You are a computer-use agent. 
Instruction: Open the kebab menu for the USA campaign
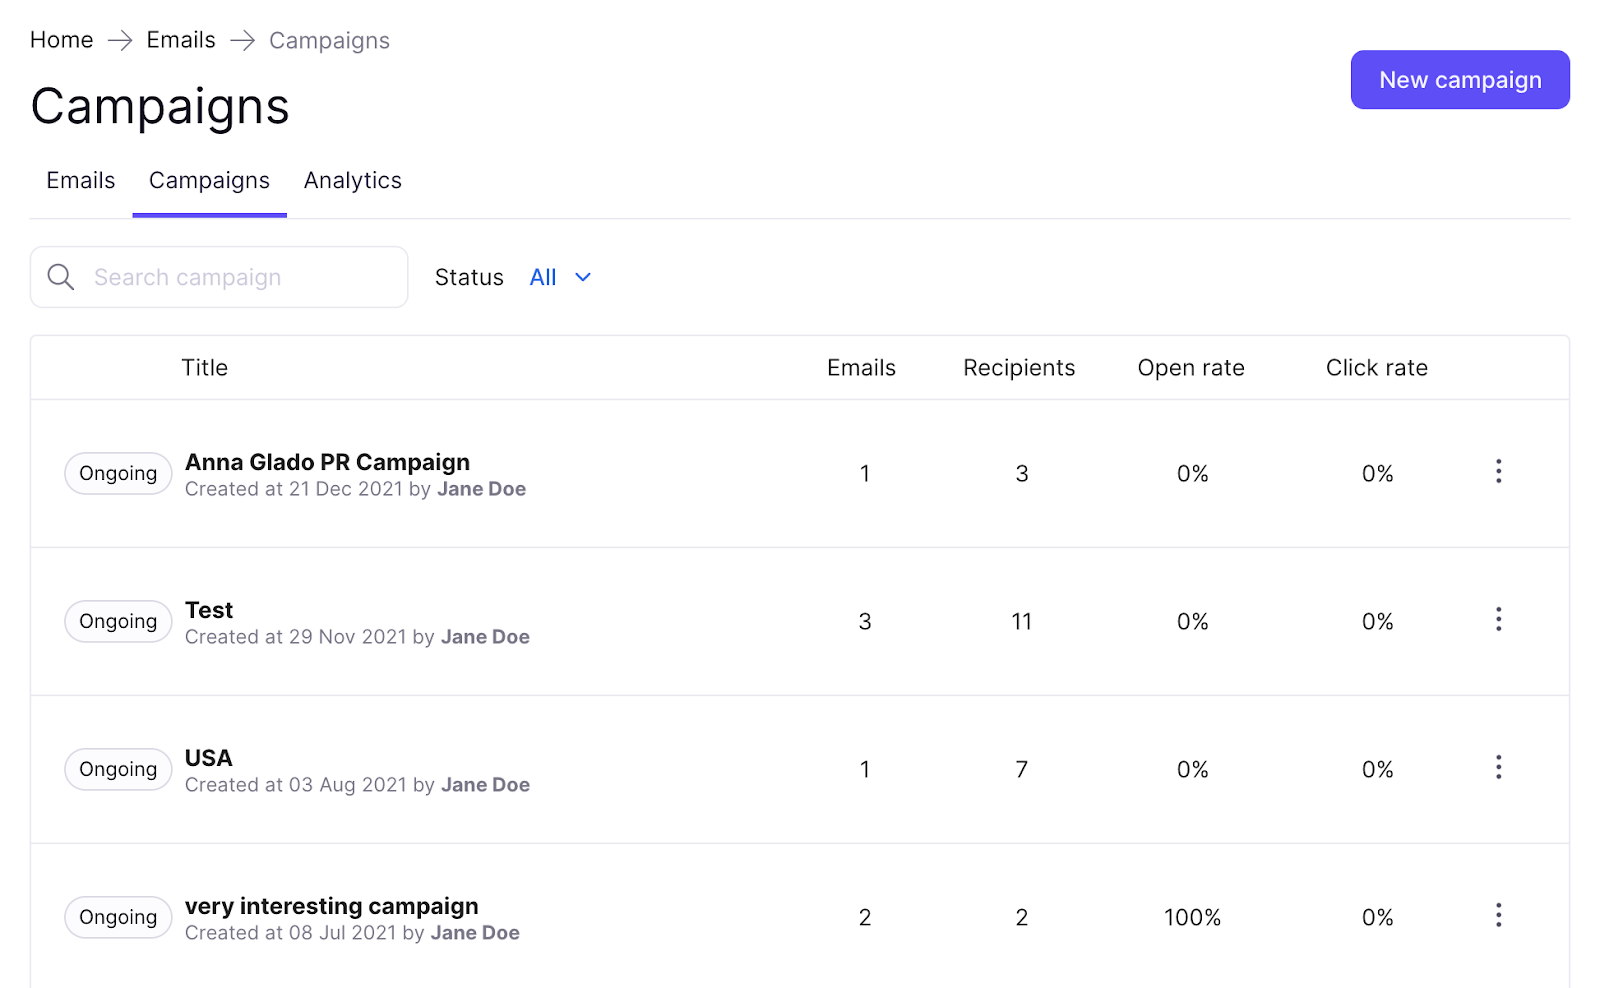tap(1498, 767)
